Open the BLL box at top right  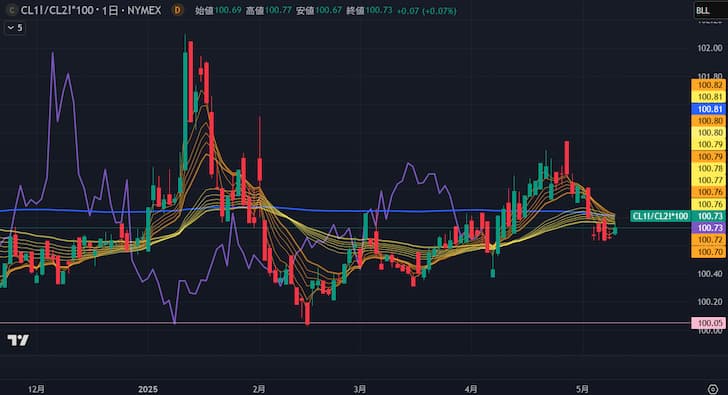(x=710, y=10)
